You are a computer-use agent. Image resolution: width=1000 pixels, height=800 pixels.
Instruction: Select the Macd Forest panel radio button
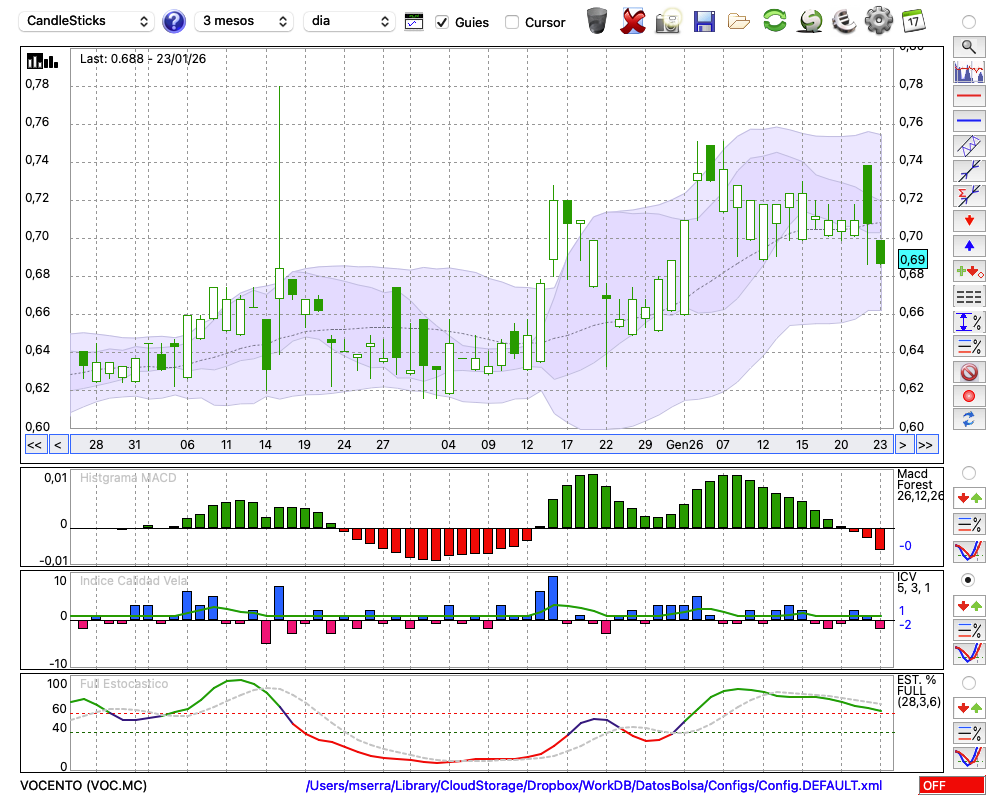pyautogui.click(x=968, y=472)
